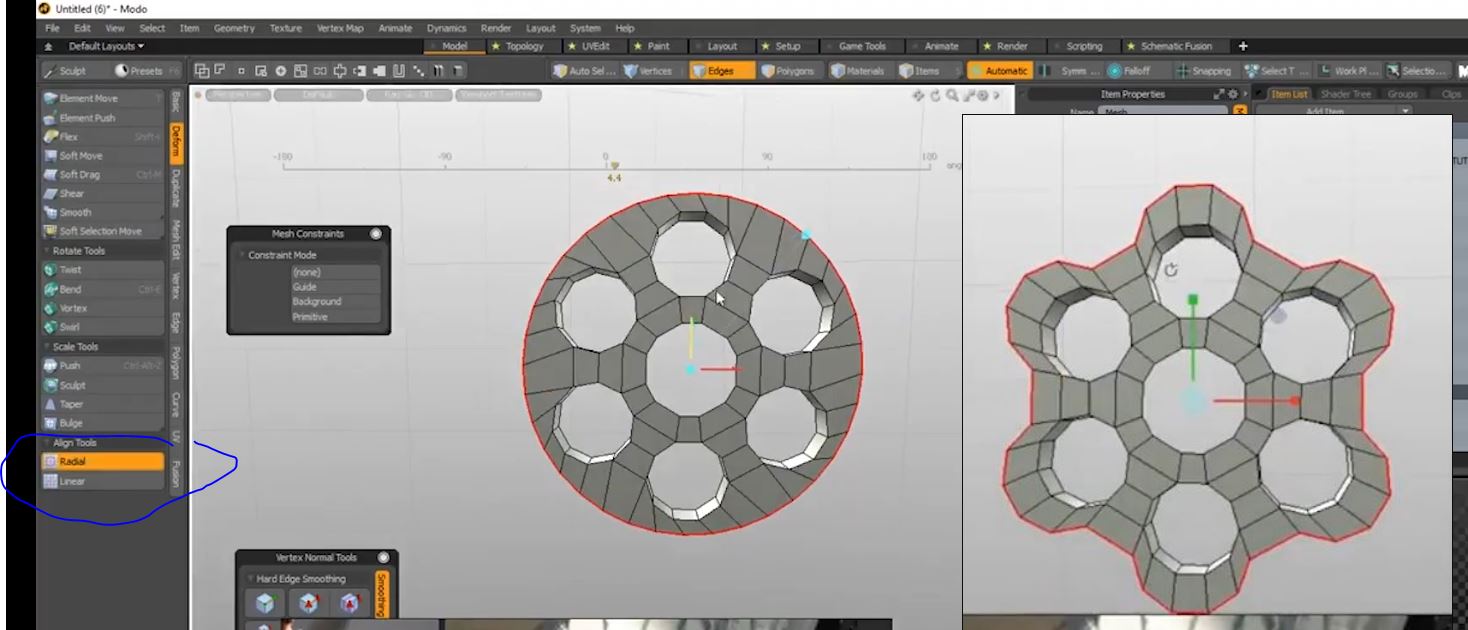Click the third Hard Edge Smoothing cube icon
Viewport: 1468px width, 630px height.
pyautogui.click(x=349, y=603)
